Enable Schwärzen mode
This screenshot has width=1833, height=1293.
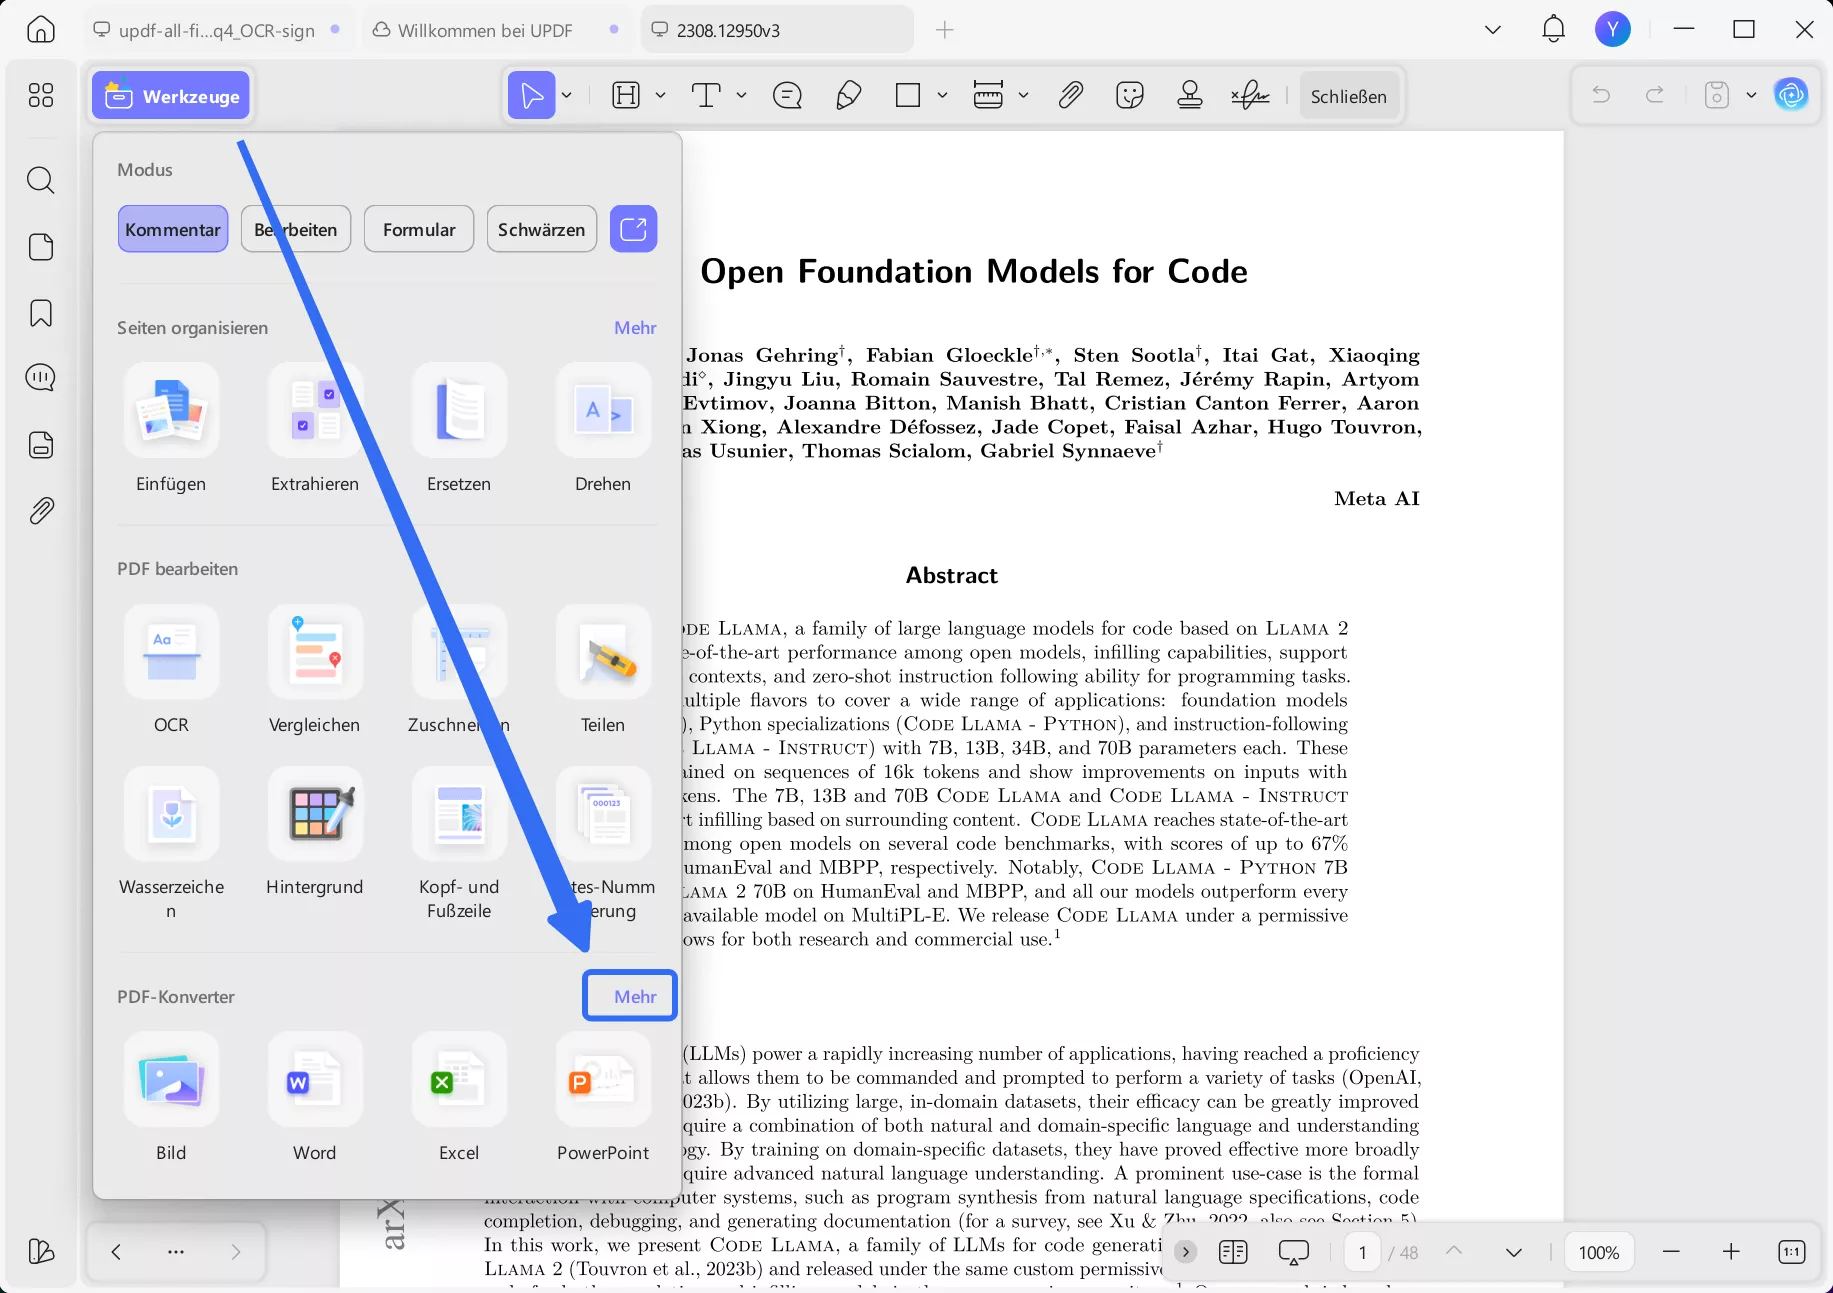[x=541, y=228]
